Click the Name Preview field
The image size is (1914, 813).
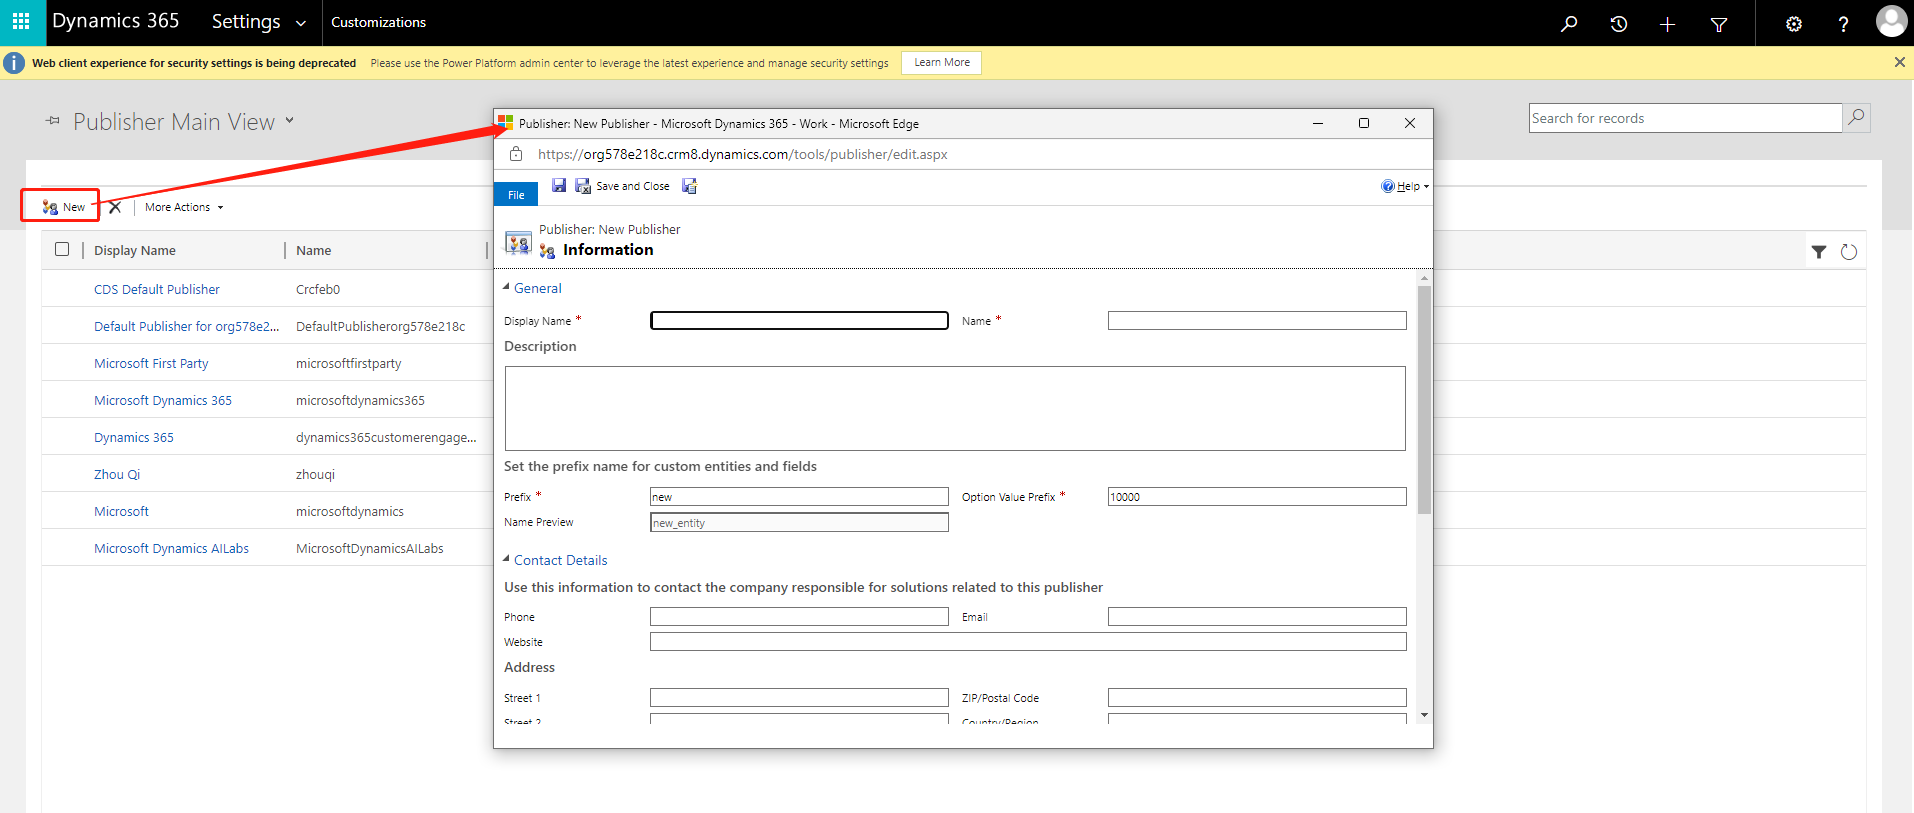point(799,522)
